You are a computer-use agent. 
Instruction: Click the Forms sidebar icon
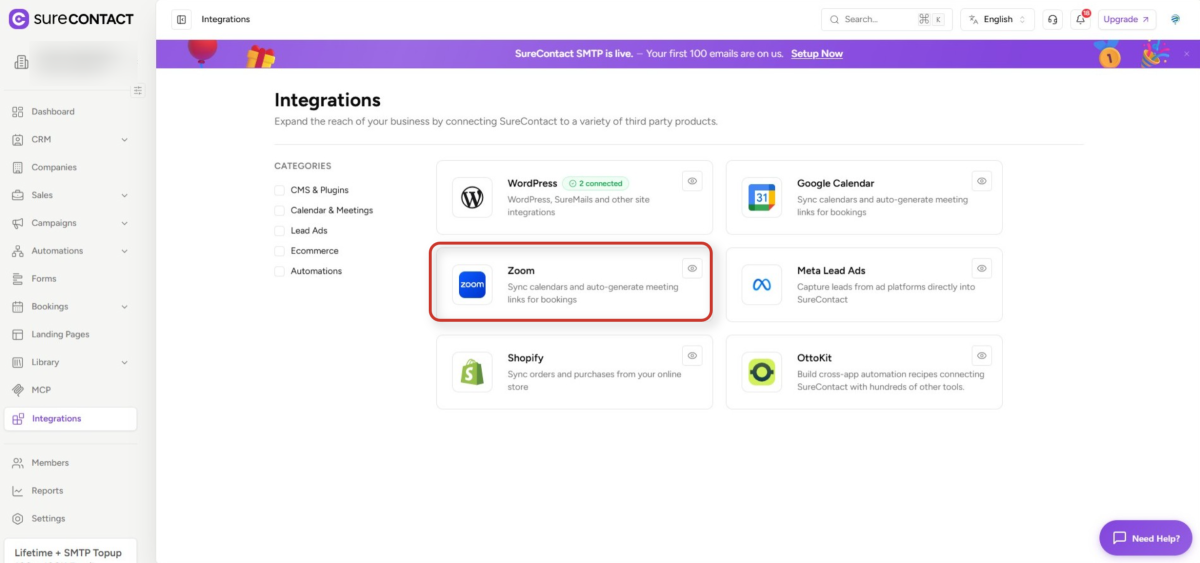[x=18, y=279]
